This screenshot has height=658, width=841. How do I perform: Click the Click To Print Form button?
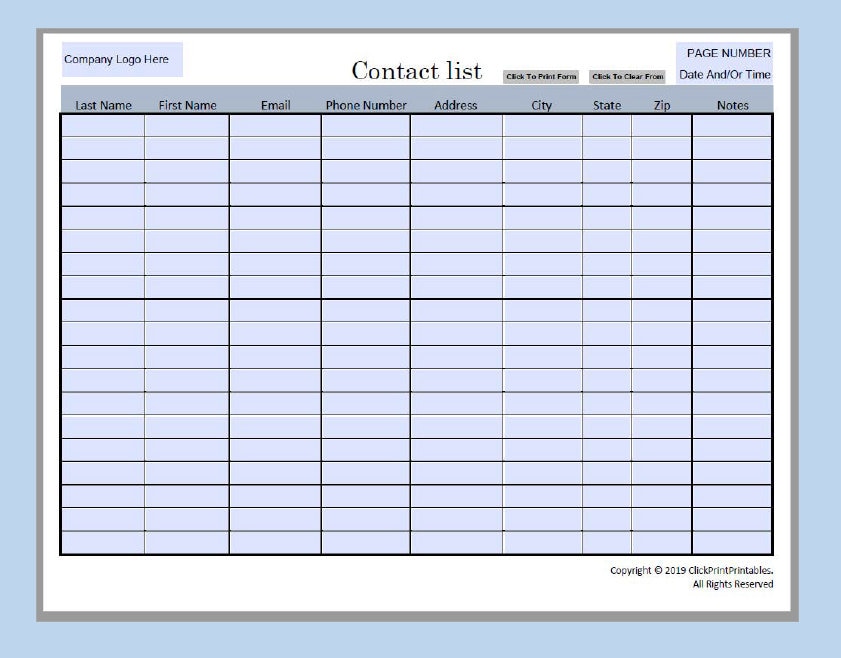(x=541, y=75)
